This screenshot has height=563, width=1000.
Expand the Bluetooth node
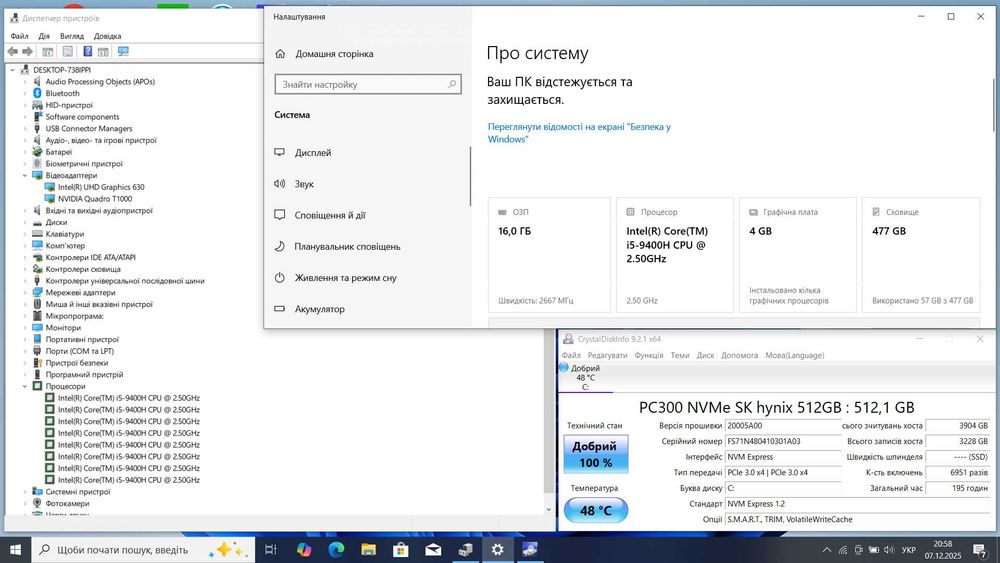[x=26, y=93]
